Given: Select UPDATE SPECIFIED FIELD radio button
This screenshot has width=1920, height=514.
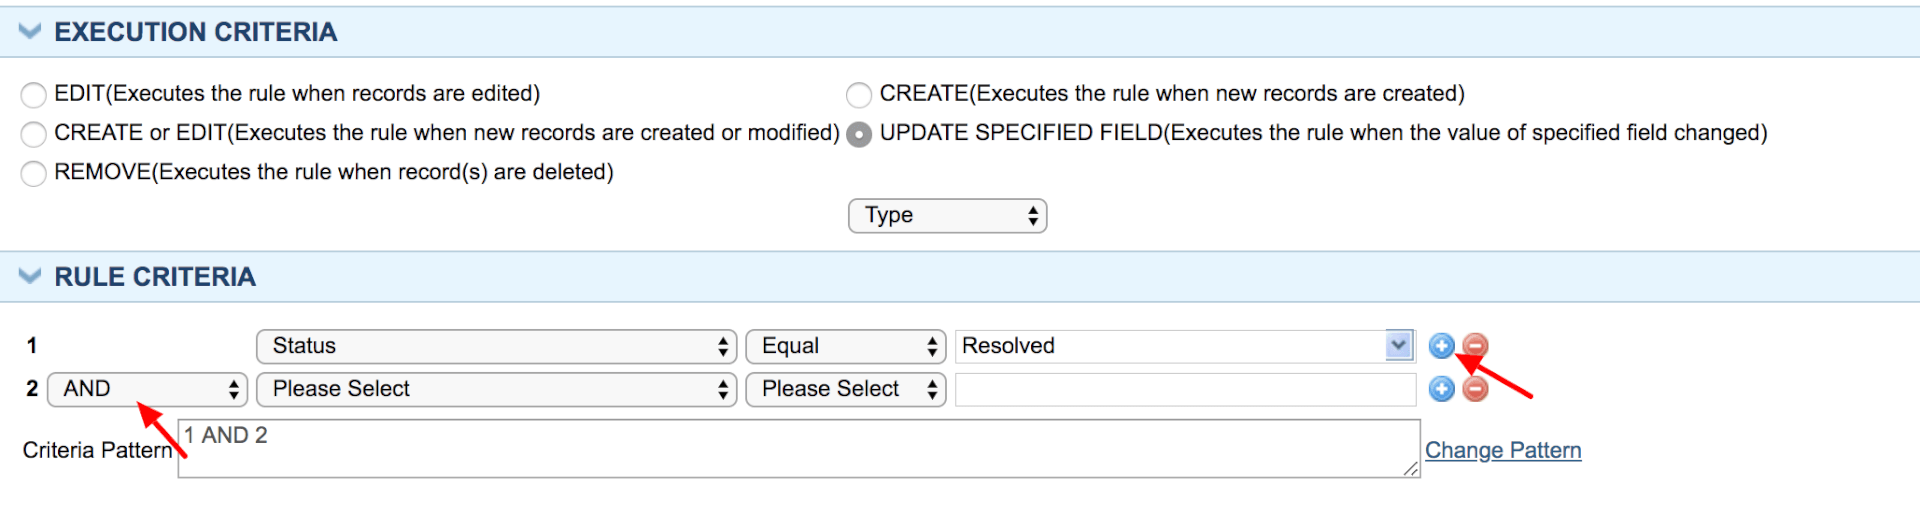Looking at the screenshot, I should 859,134.
